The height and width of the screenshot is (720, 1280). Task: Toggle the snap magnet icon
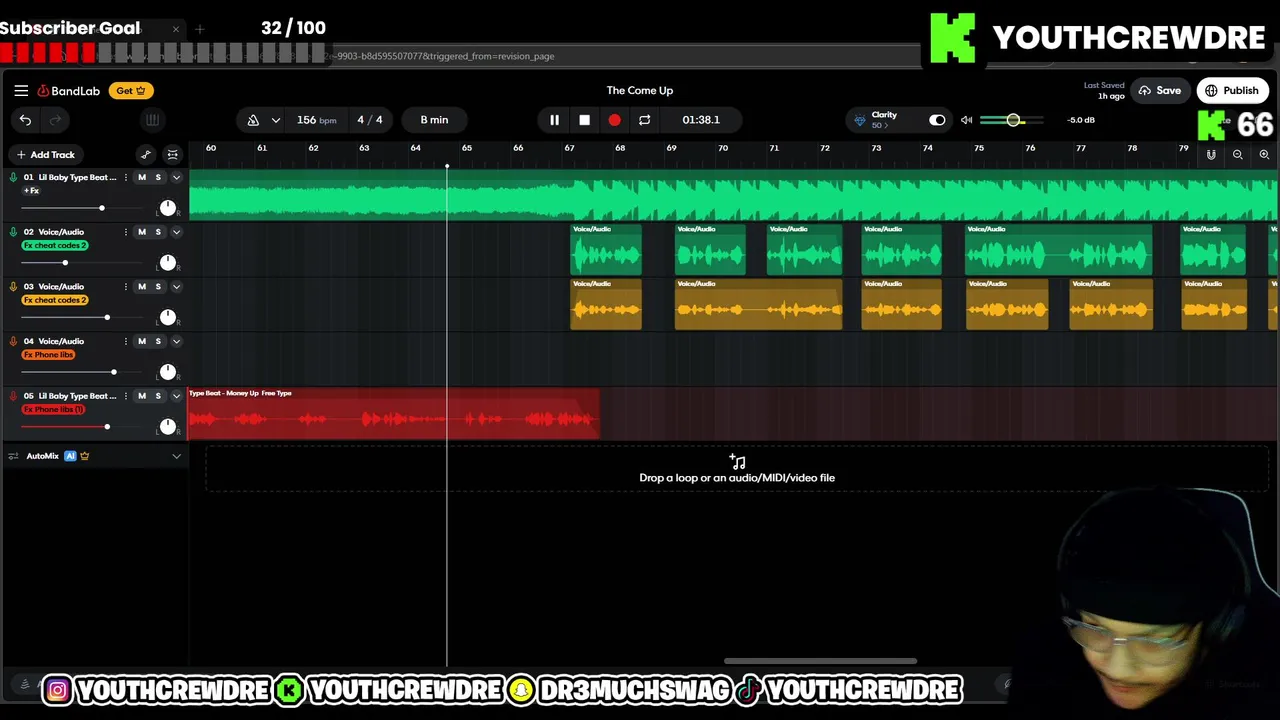coord(1211,155)
